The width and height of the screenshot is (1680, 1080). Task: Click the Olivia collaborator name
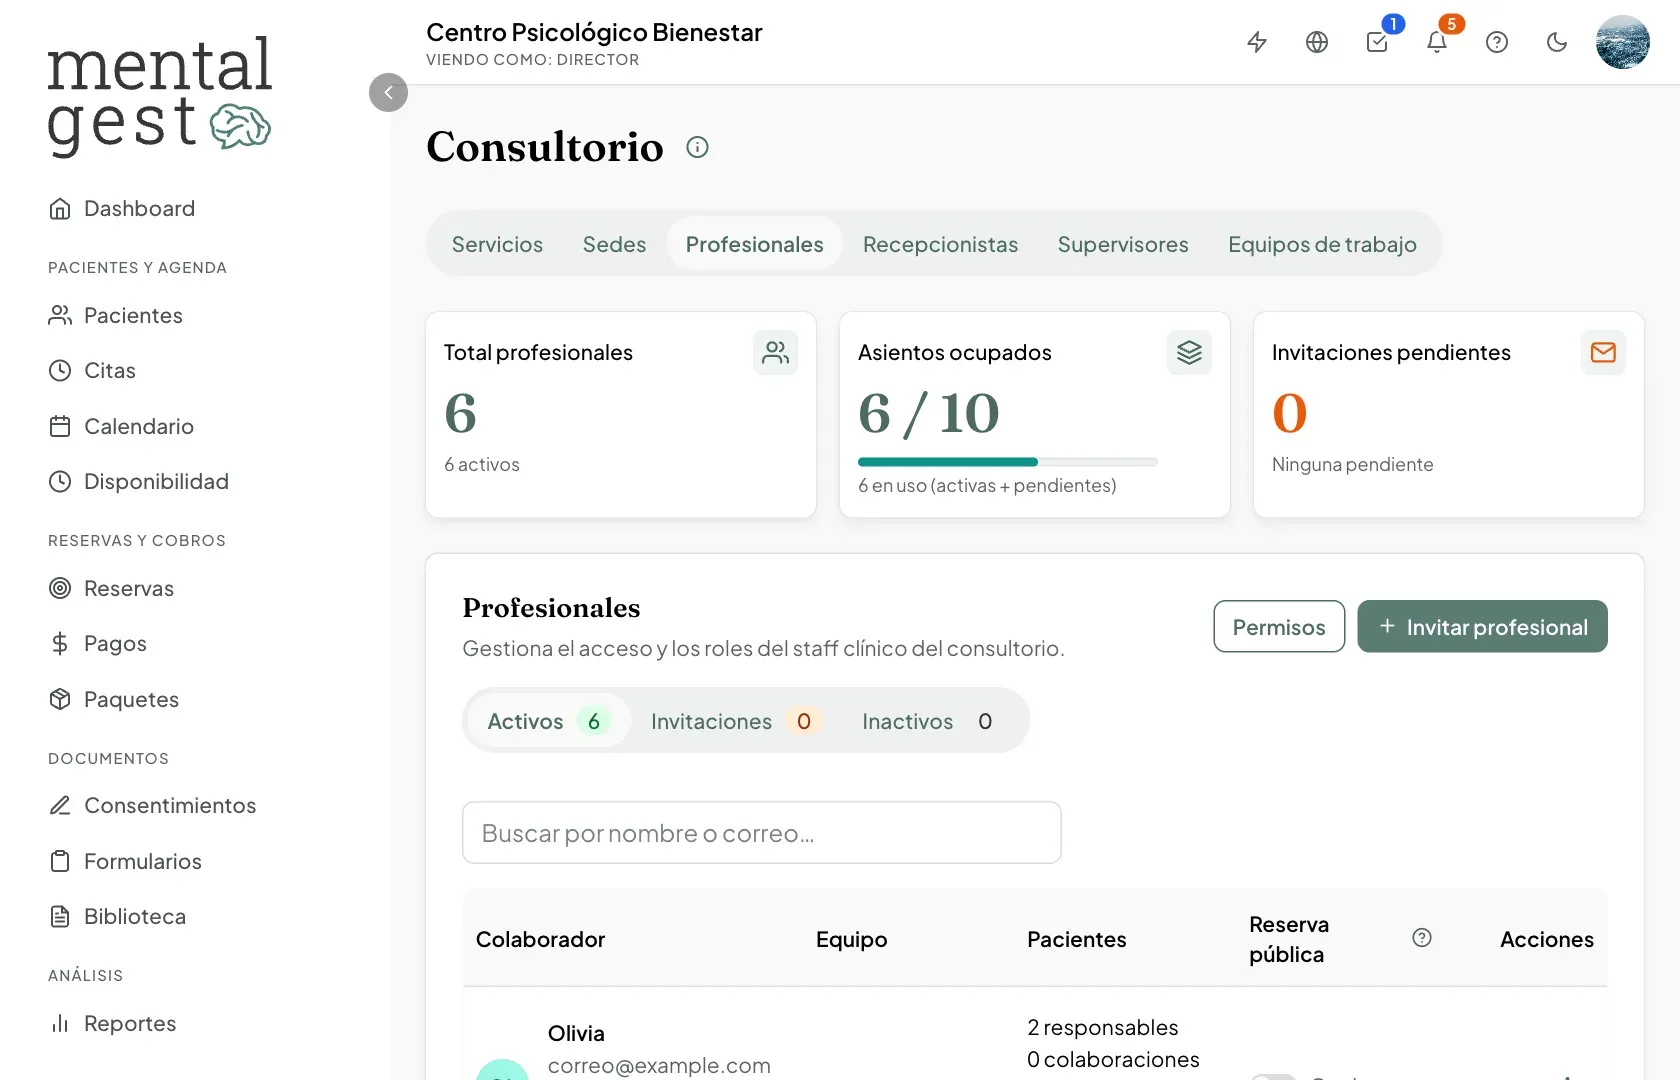[x=576, y=1033]
